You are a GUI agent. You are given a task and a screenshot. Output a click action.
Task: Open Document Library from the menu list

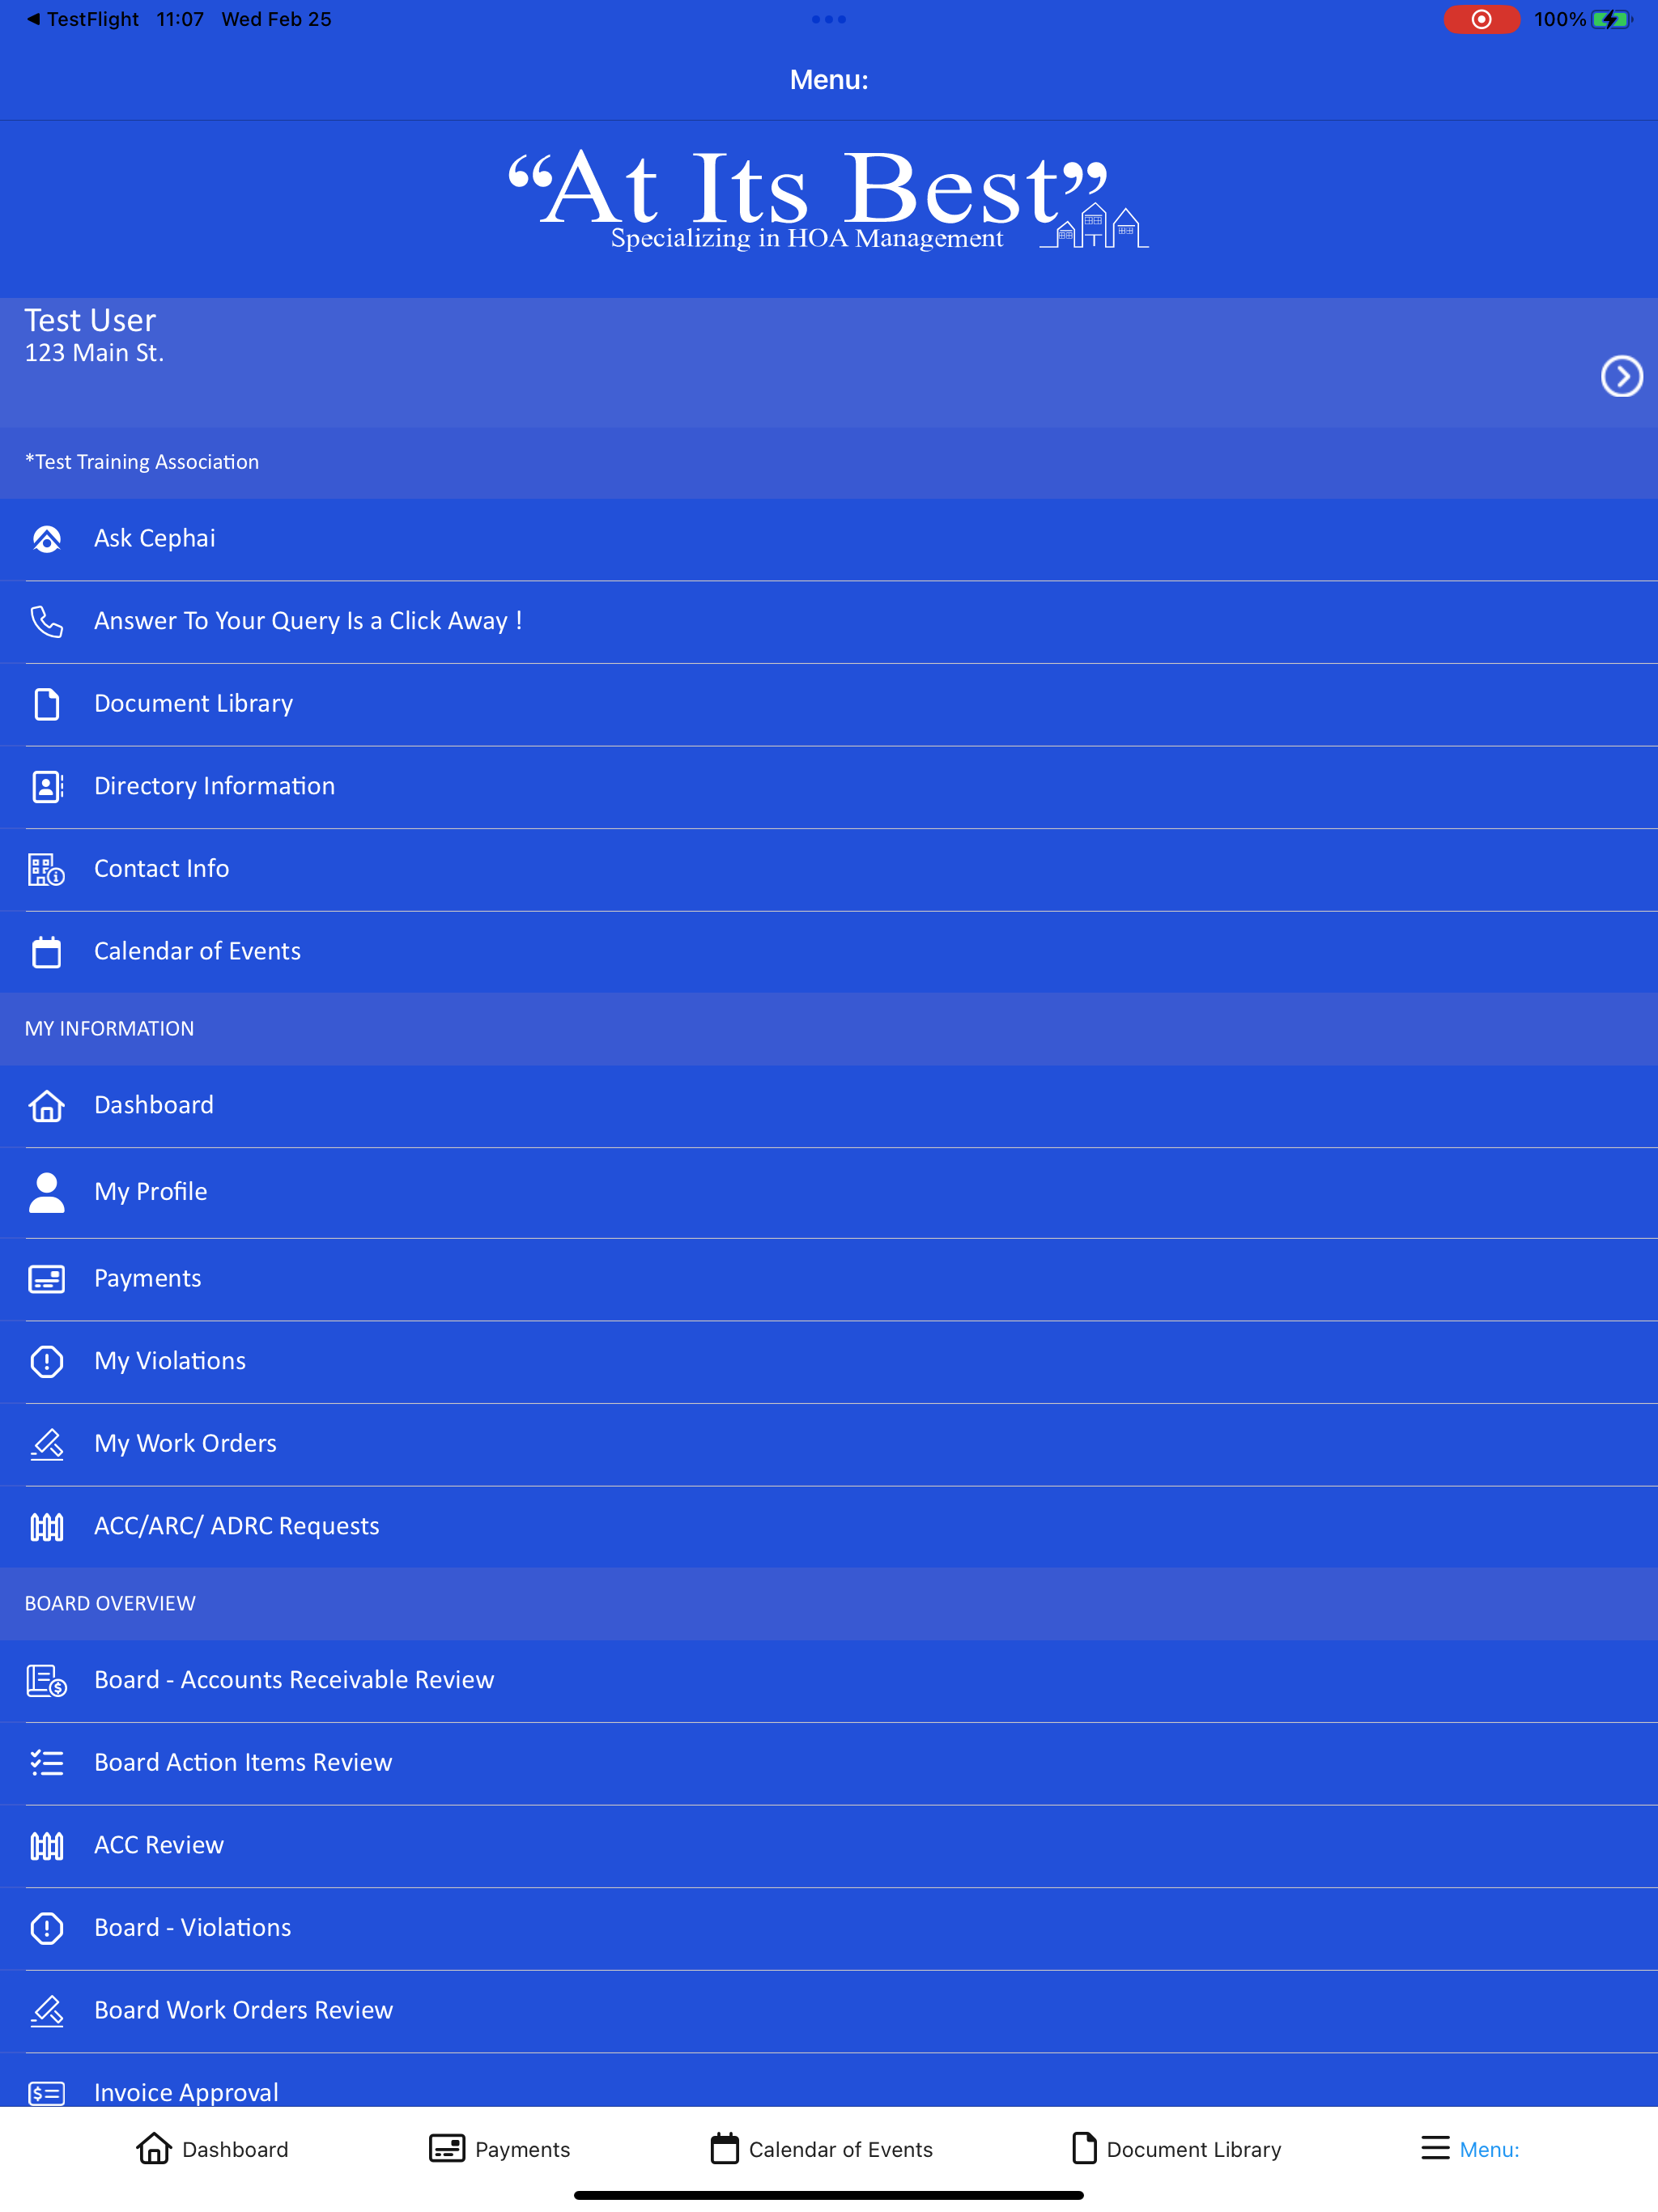[829, 704]
